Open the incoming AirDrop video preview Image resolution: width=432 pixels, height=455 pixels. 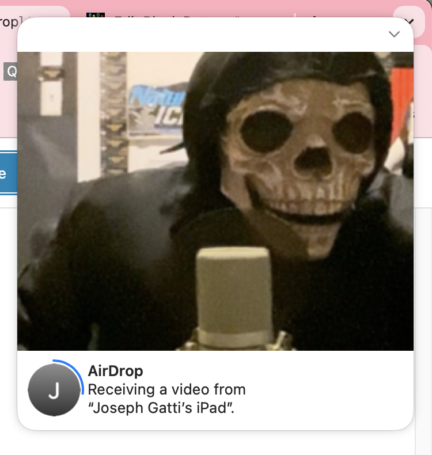tap(215, 201)
